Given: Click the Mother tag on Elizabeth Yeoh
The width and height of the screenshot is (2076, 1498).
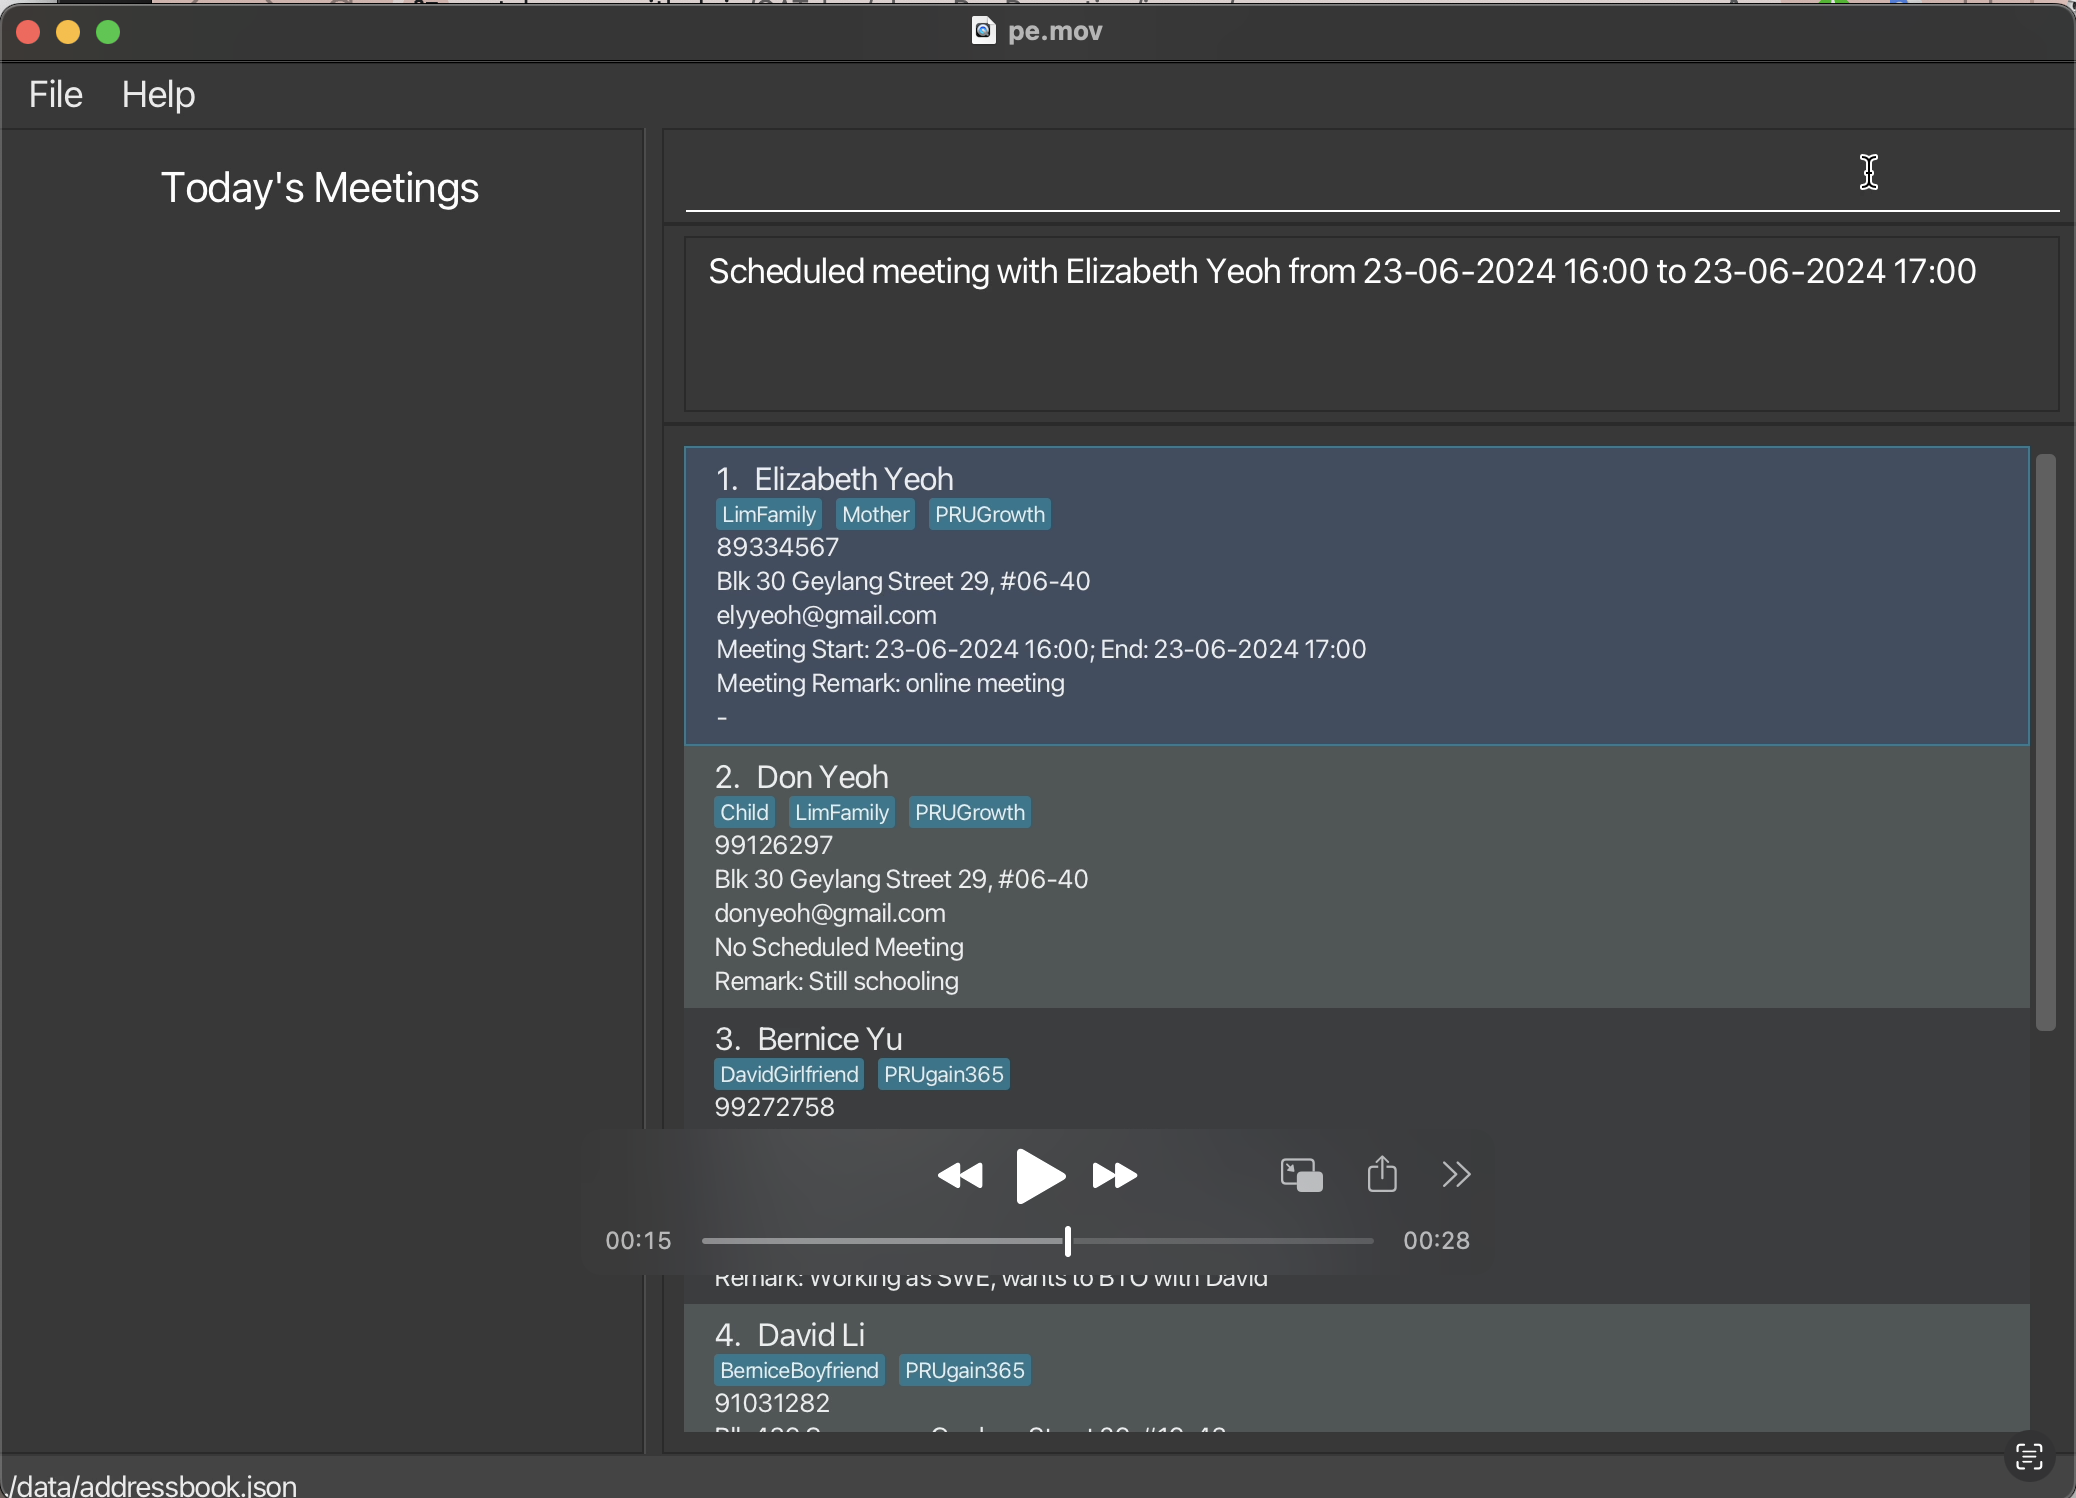Looking at the screenshot, I should 875,514.
